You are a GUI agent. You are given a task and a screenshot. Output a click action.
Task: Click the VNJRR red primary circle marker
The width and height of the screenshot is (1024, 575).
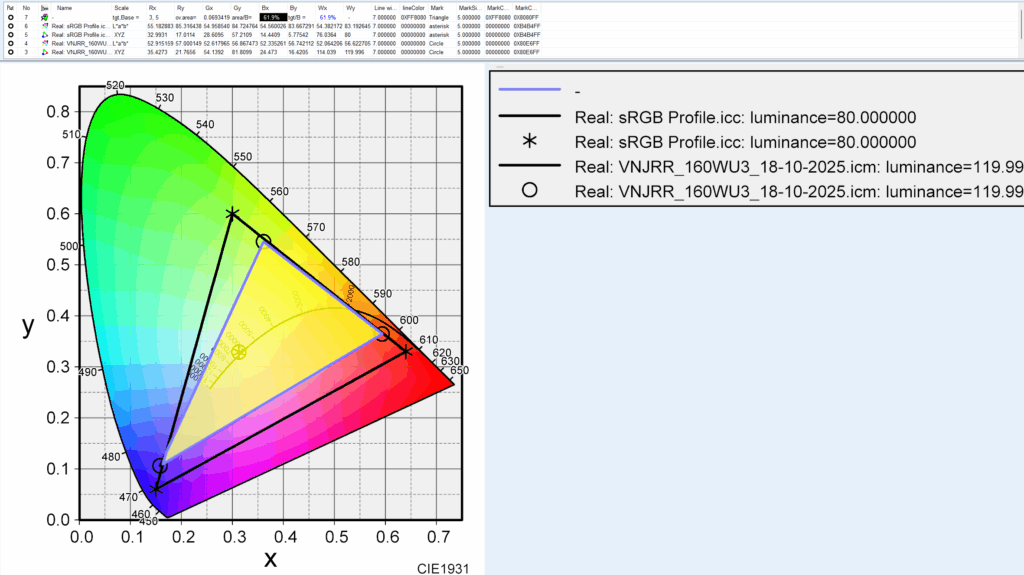(x=384, y=334)
